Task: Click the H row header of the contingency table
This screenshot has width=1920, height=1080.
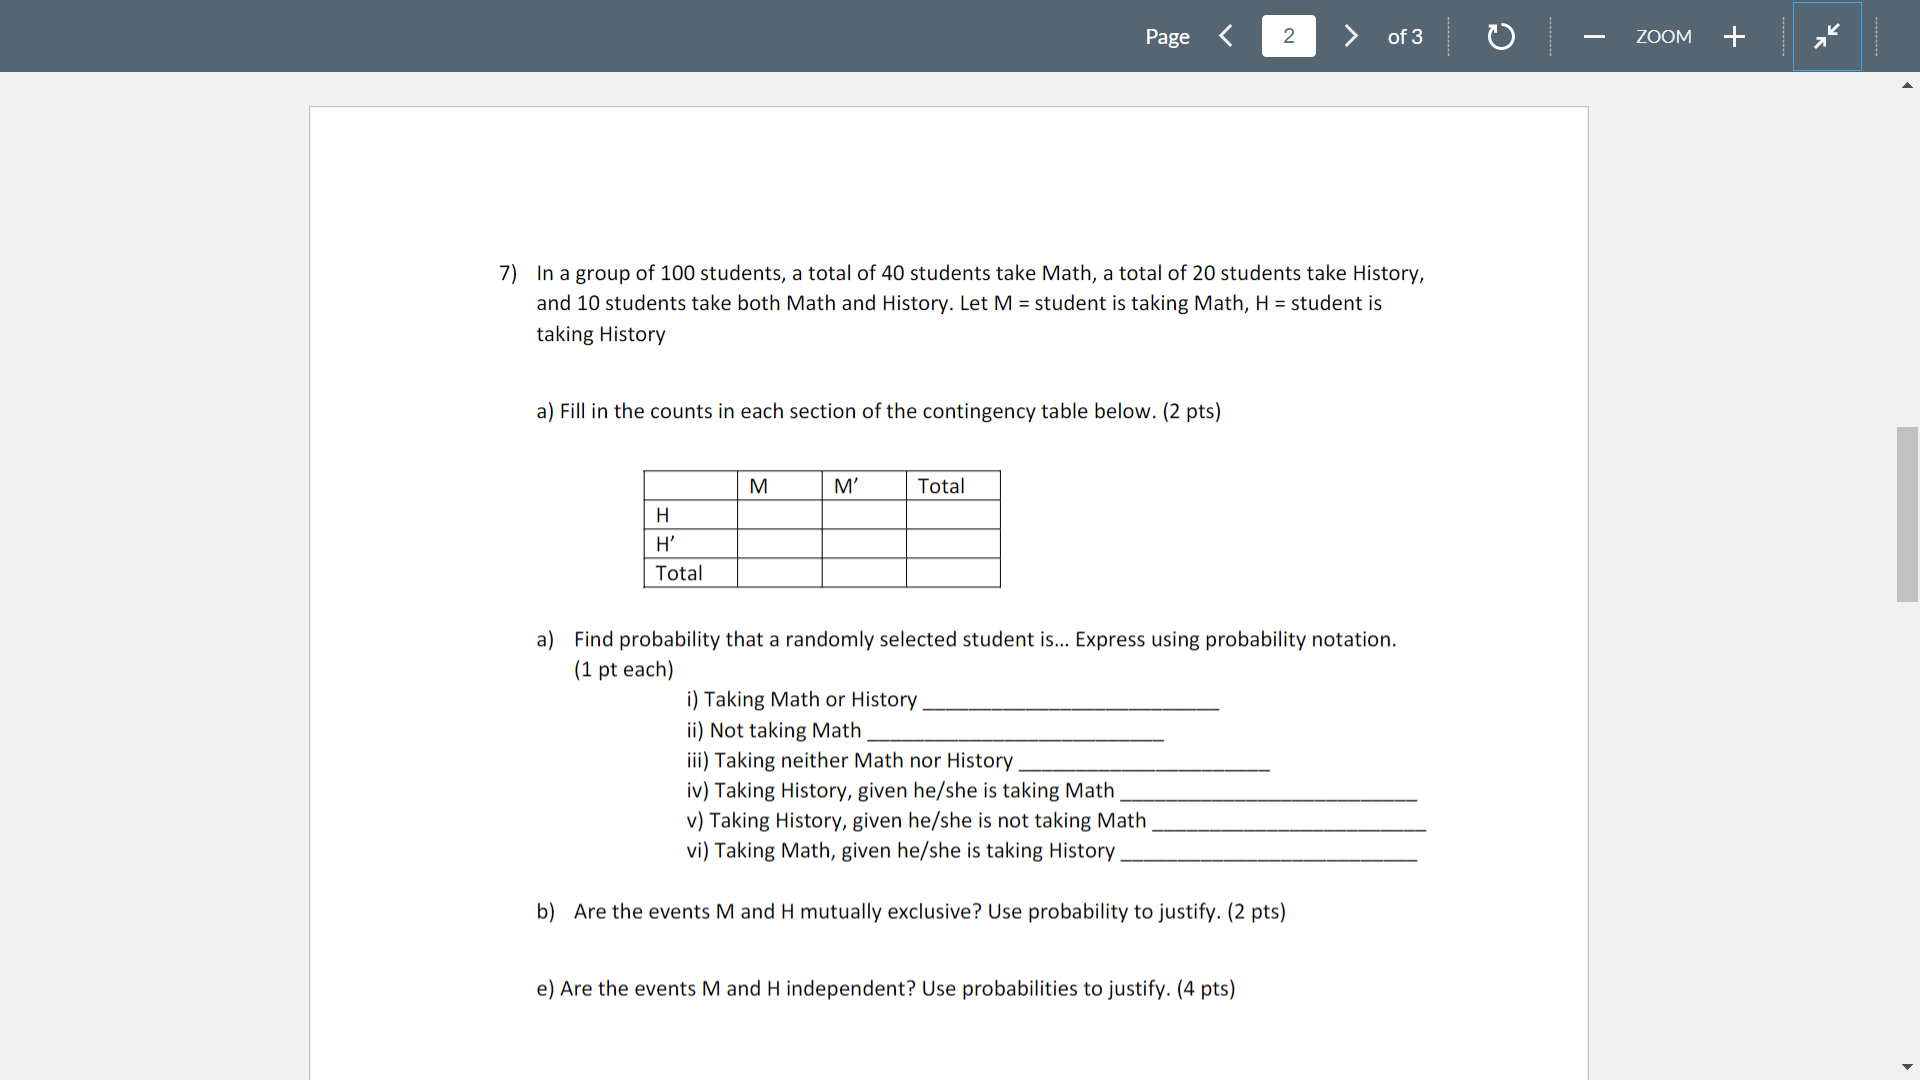Action: (662, 514)
